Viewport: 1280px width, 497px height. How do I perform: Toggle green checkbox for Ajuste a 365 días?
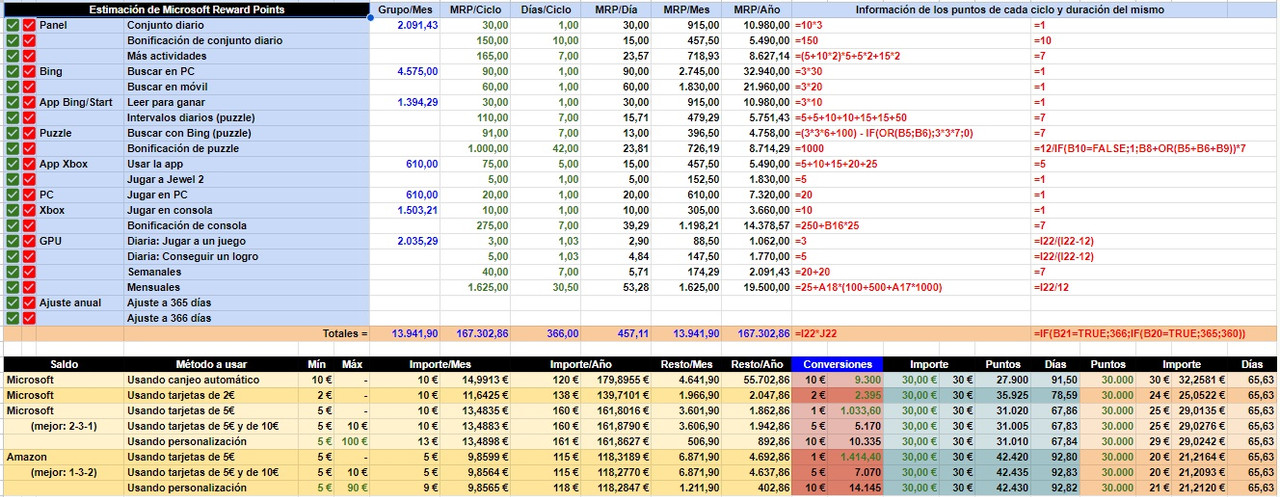click(12, 302)
